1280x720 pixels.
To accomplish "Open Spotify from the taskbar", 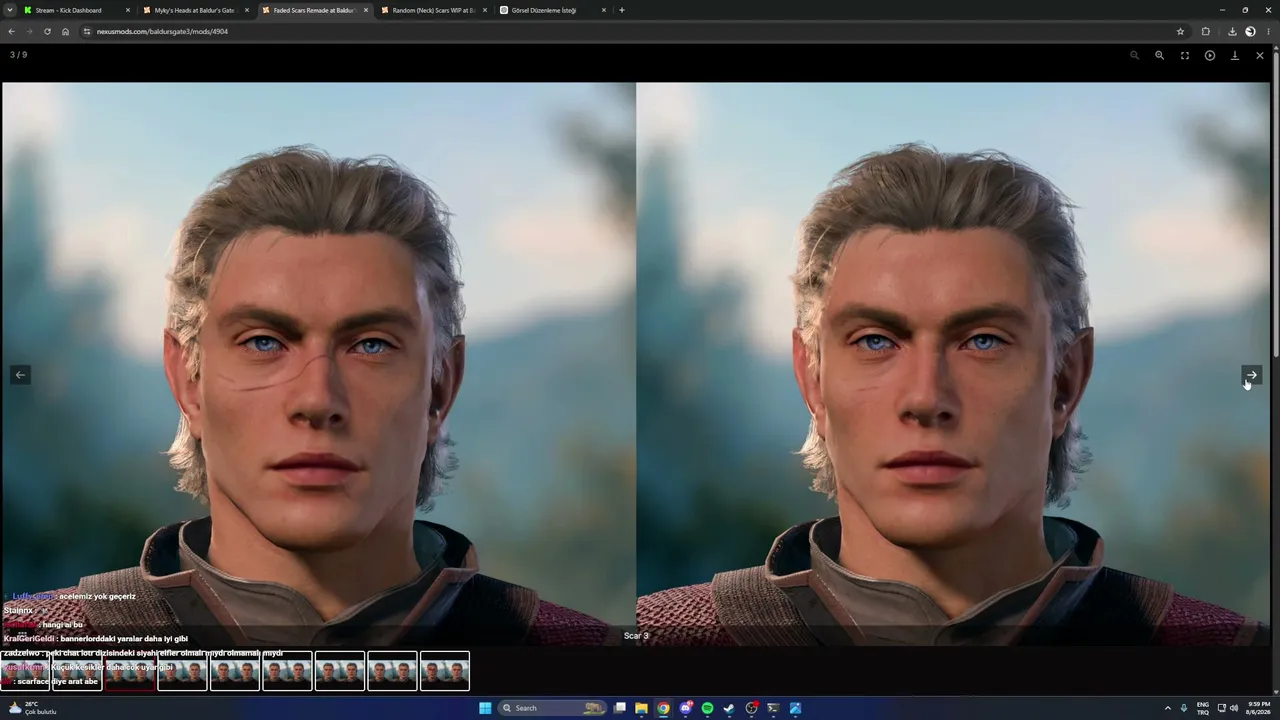I will pyautogui.click(x=707, y=708).
